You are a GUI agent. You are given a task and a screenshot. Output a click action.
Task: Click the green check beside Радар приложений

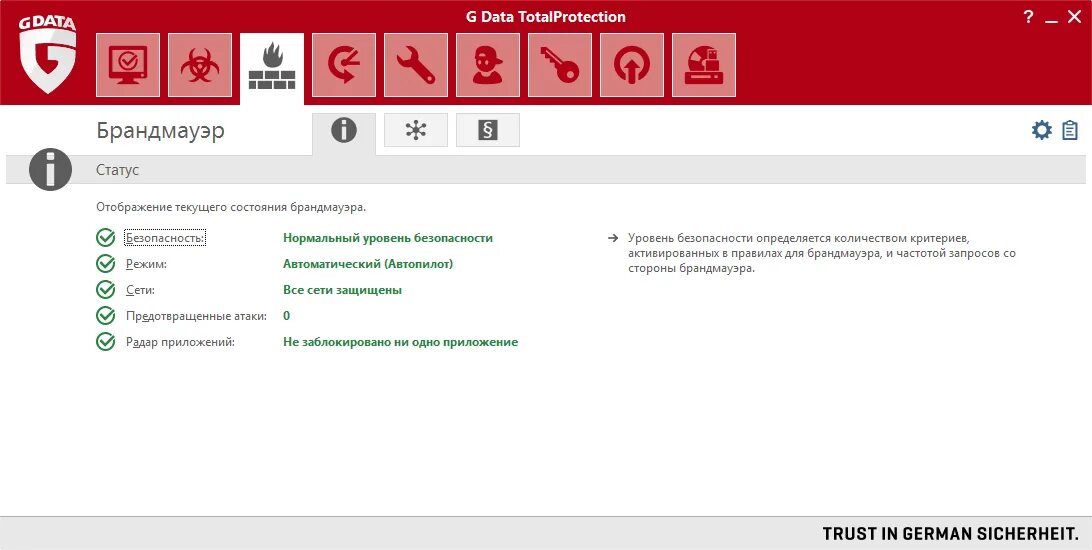click(105, 342)
